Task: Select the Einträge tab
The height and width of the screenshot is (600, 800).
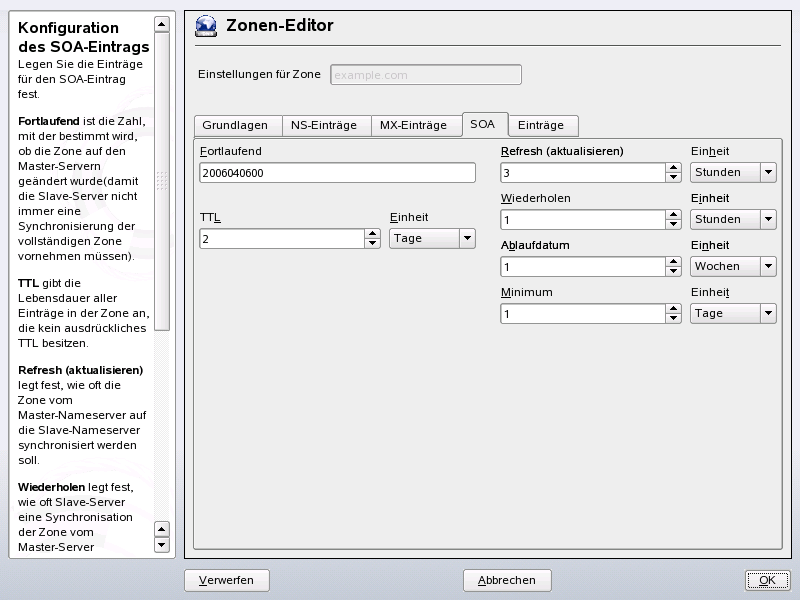Action: 542,125
